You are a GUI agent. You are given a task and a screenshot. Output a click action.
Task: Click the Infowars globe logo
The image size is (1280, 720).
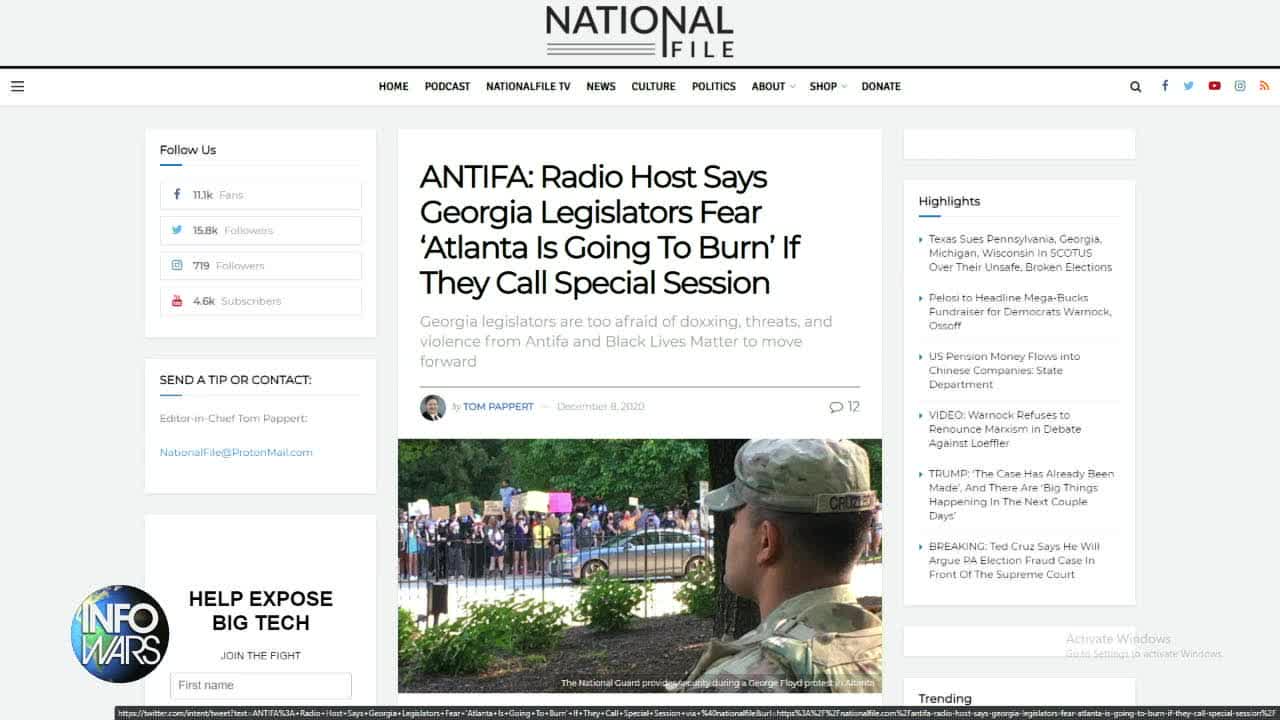120,634
